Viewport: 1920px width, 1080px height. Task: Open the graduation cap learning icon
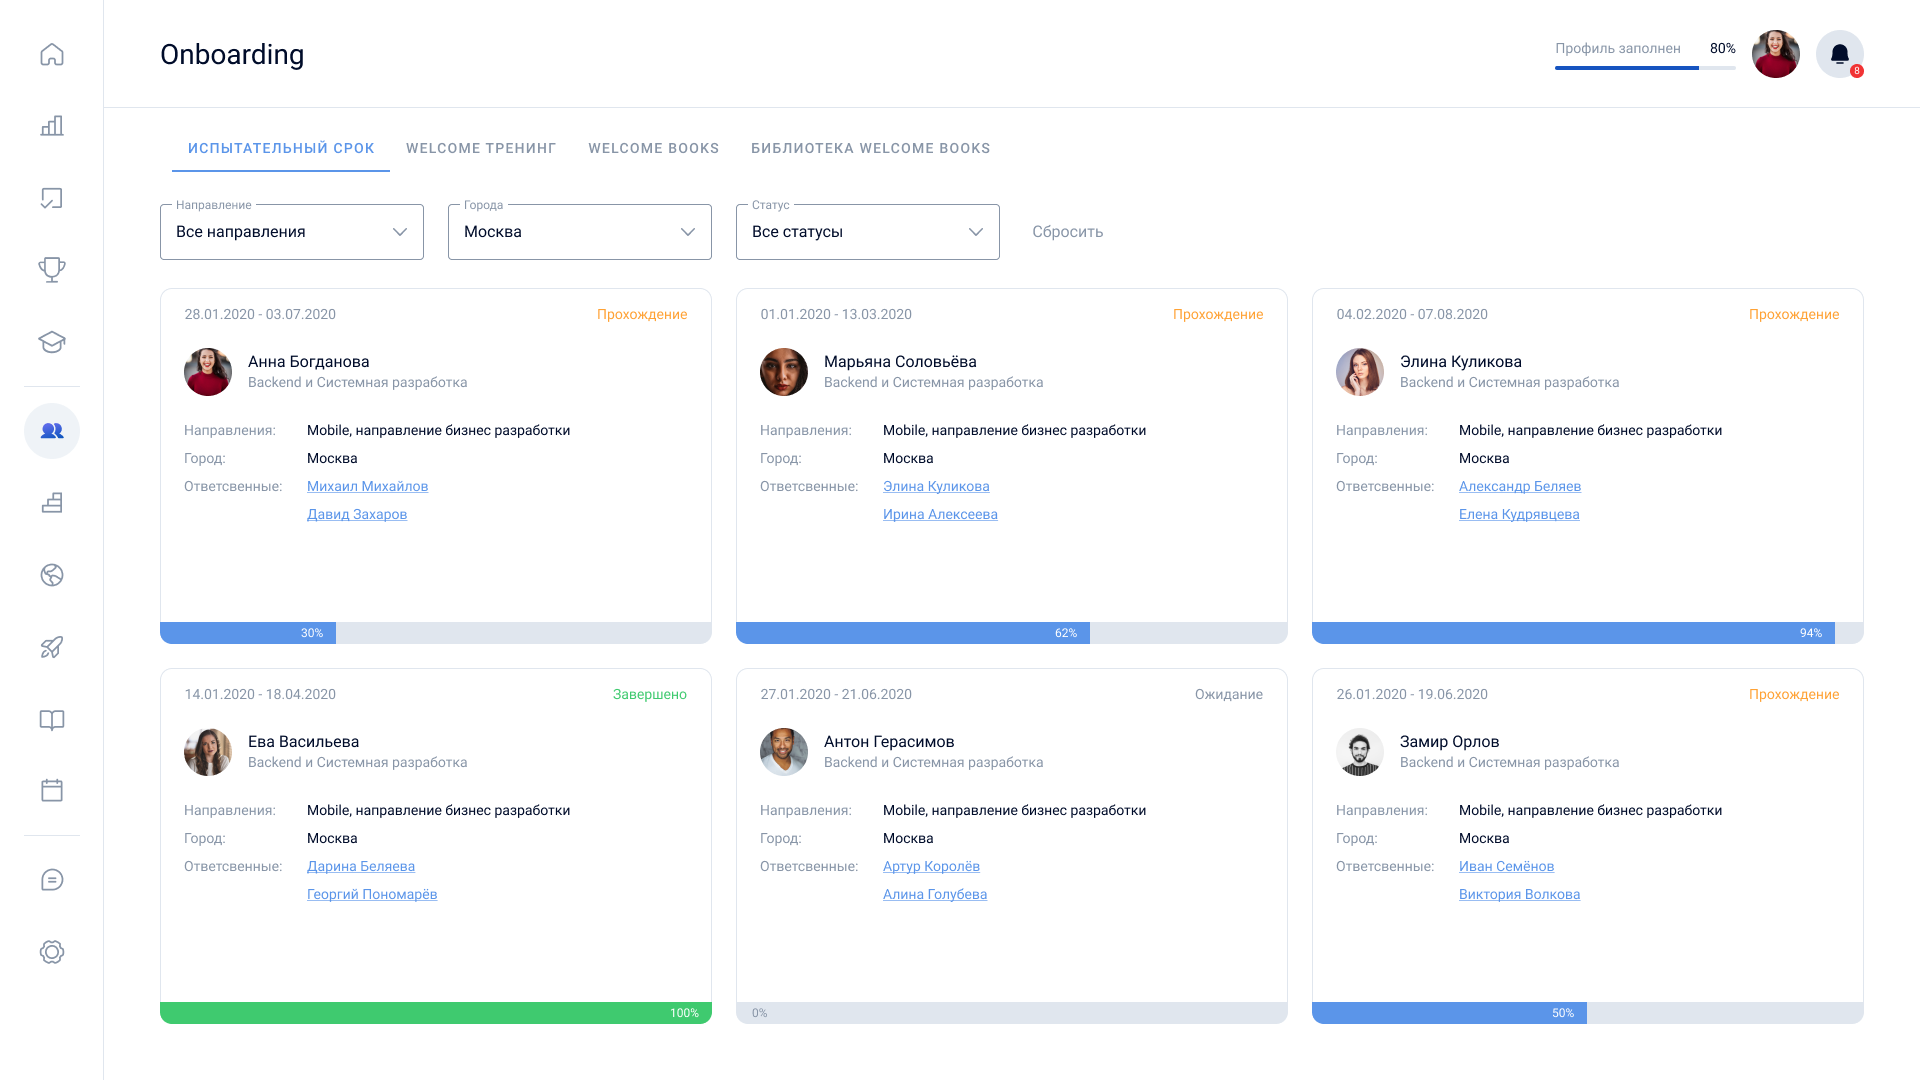click(x=52, y=342)
